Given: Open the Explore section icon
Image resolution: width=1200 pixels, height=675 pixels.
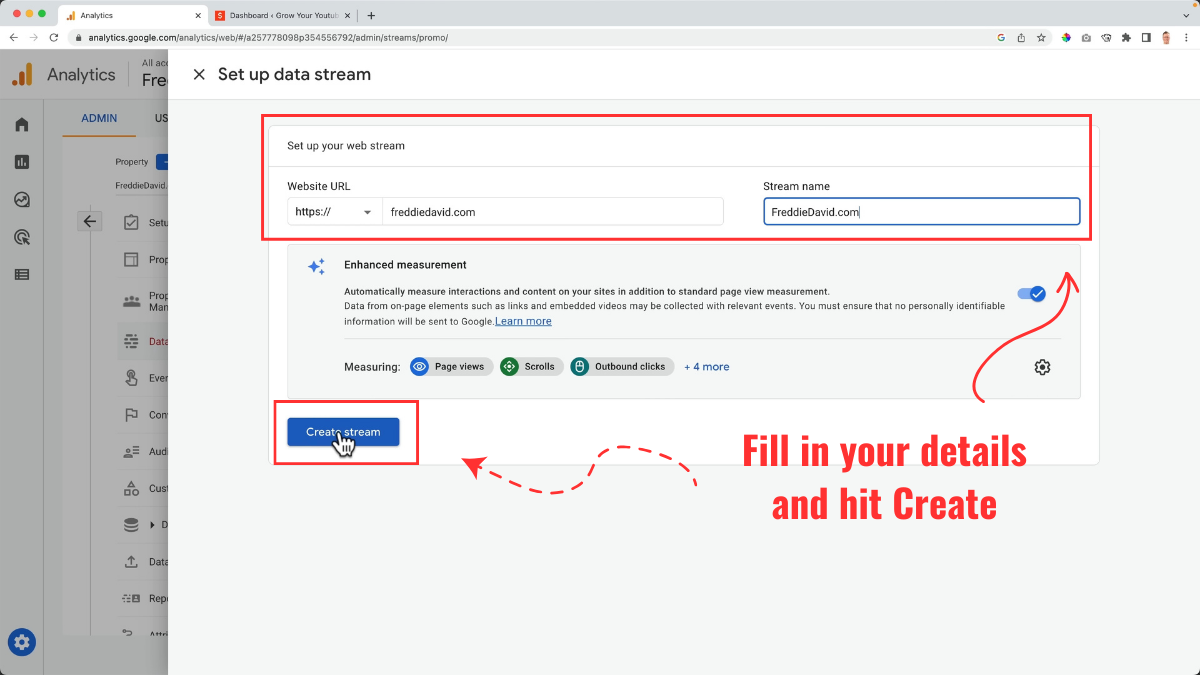Looking at the screenshot, I should [21, 199].
